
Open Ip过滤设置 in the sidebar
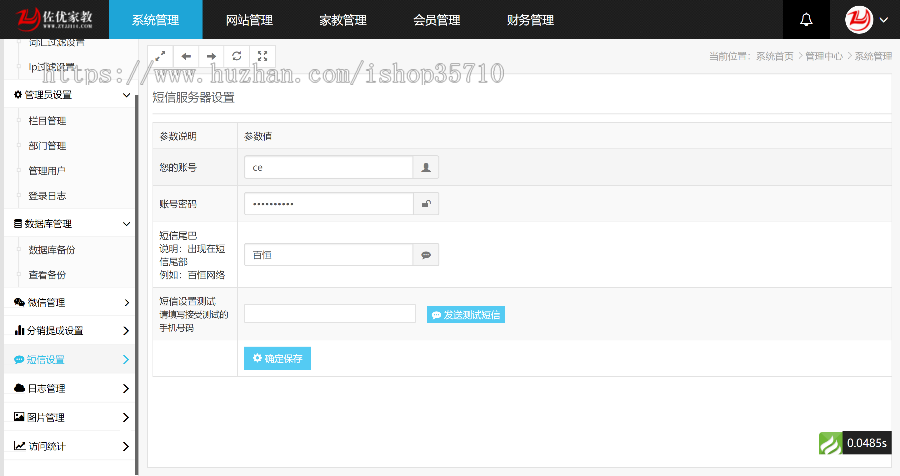(x=52, y=67)
